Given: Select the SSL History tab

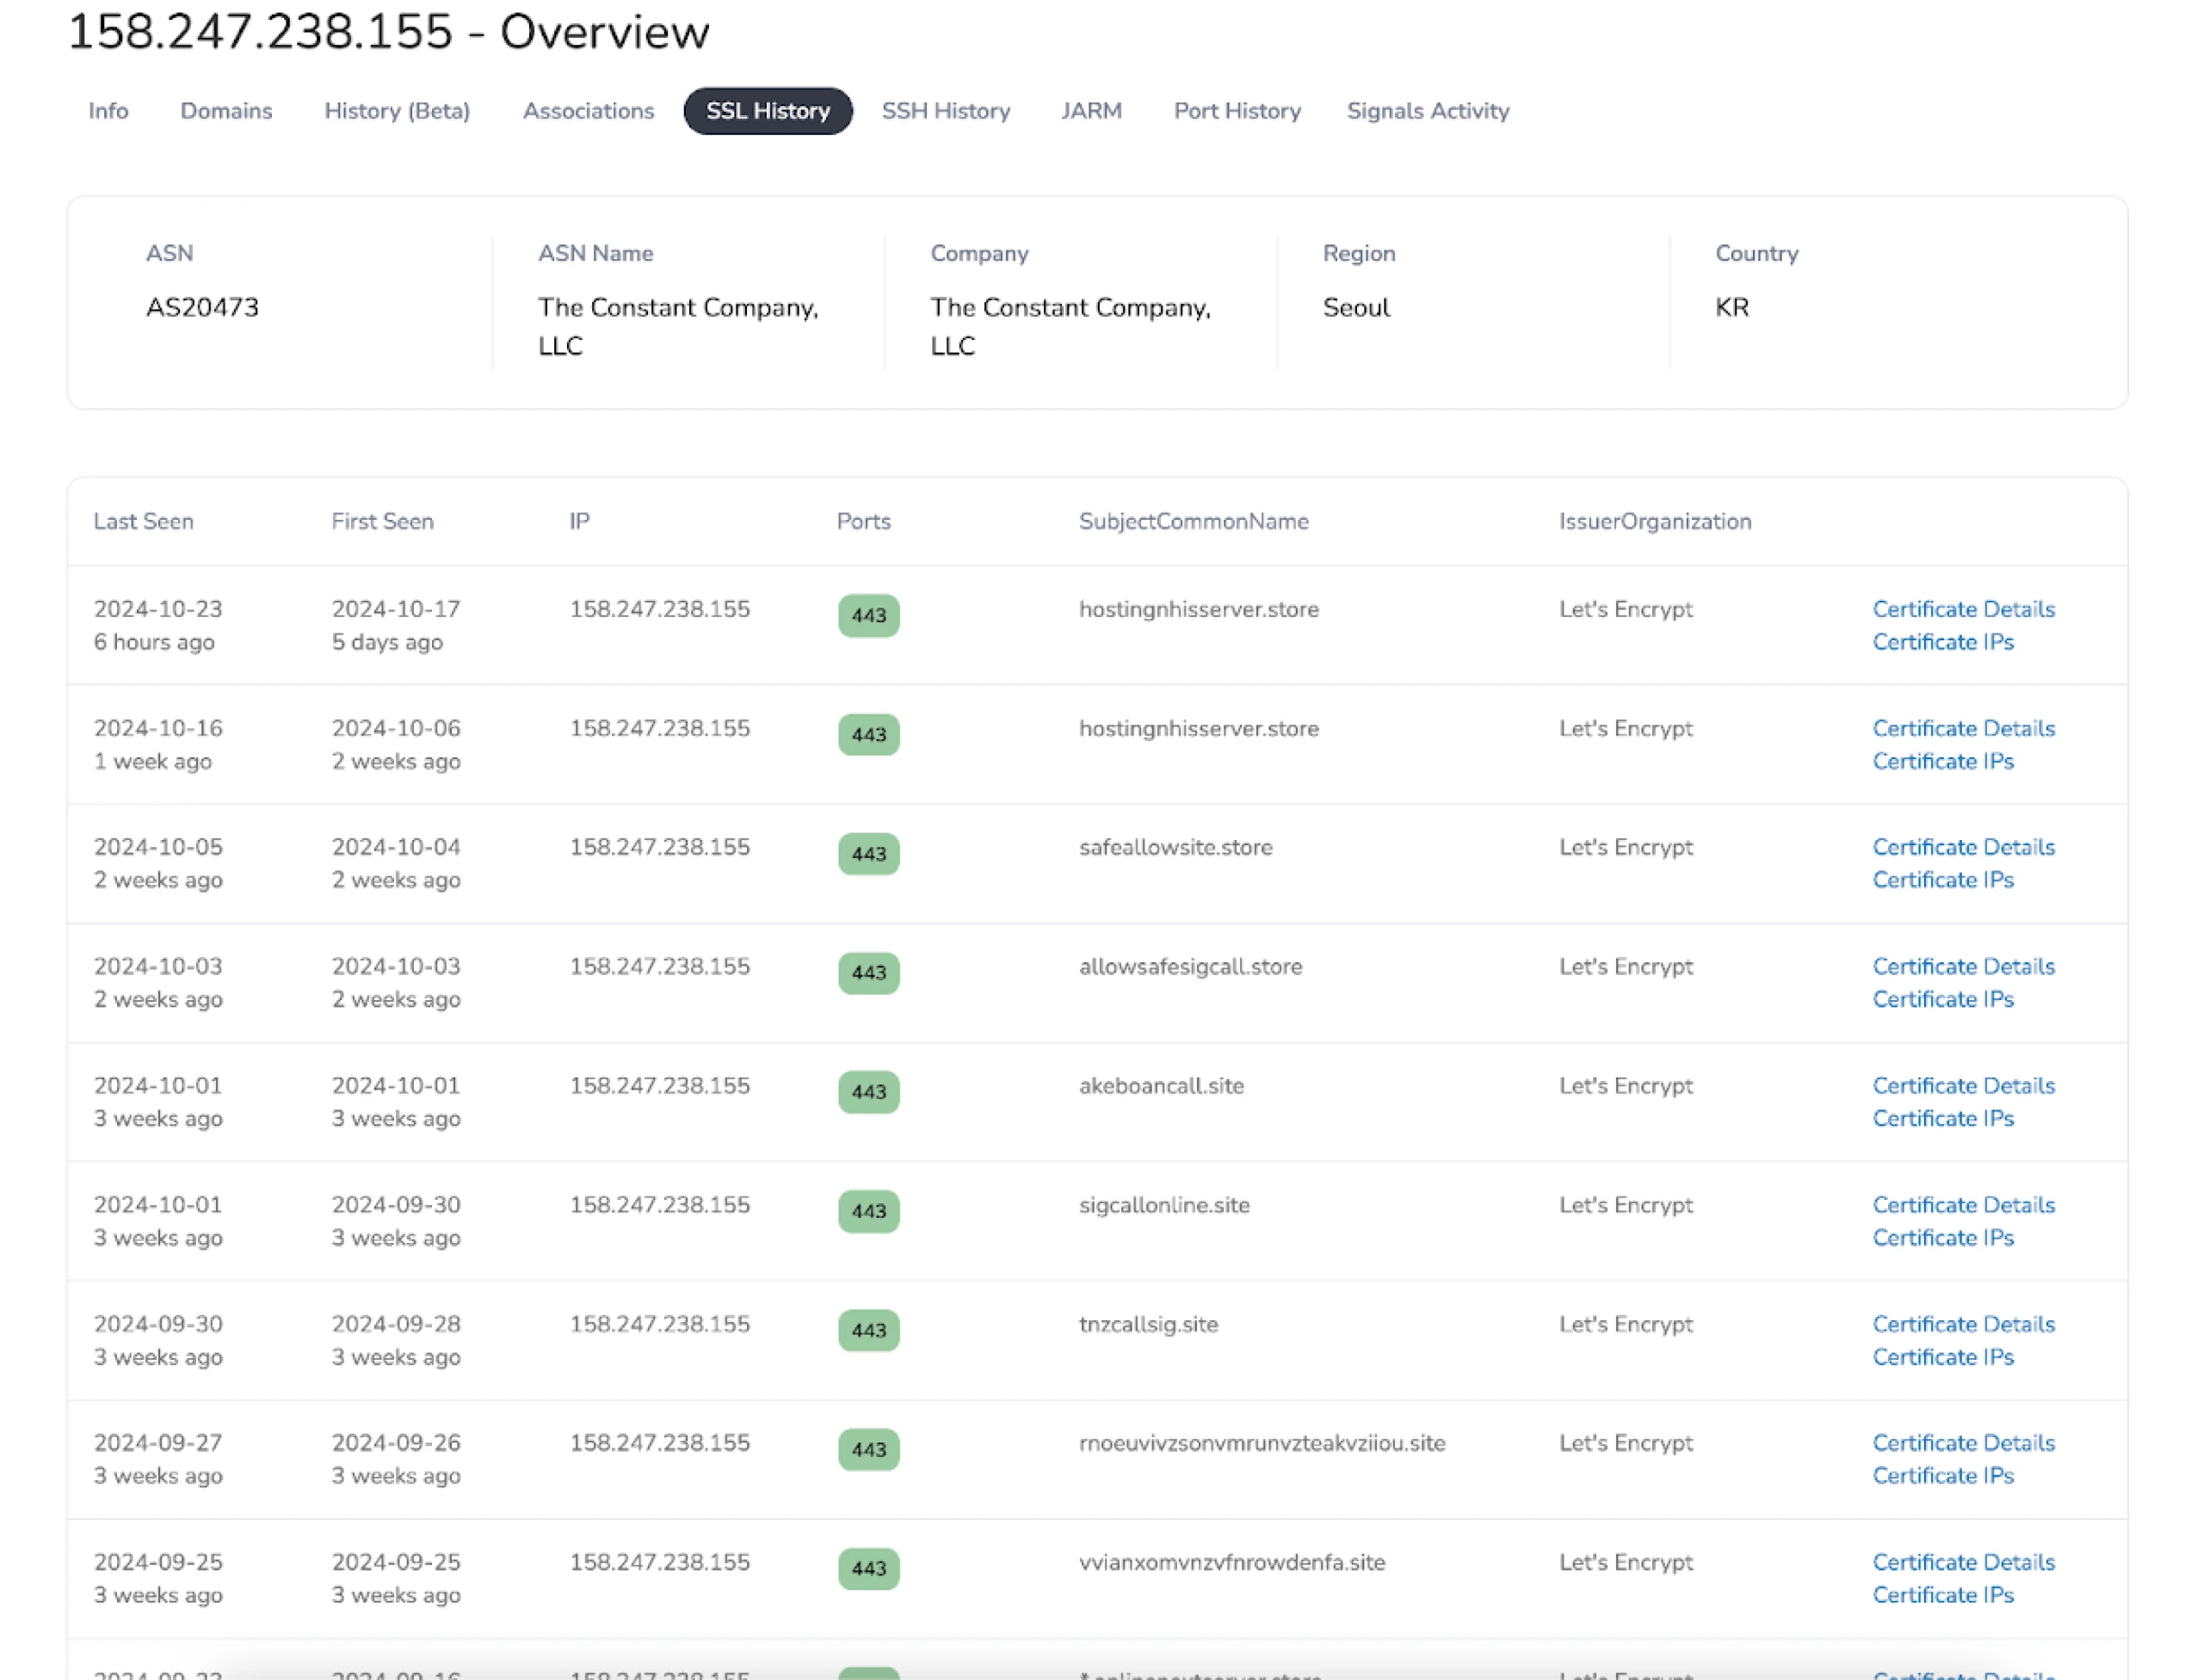Looking at the screenshot, I should coord(767,111).
